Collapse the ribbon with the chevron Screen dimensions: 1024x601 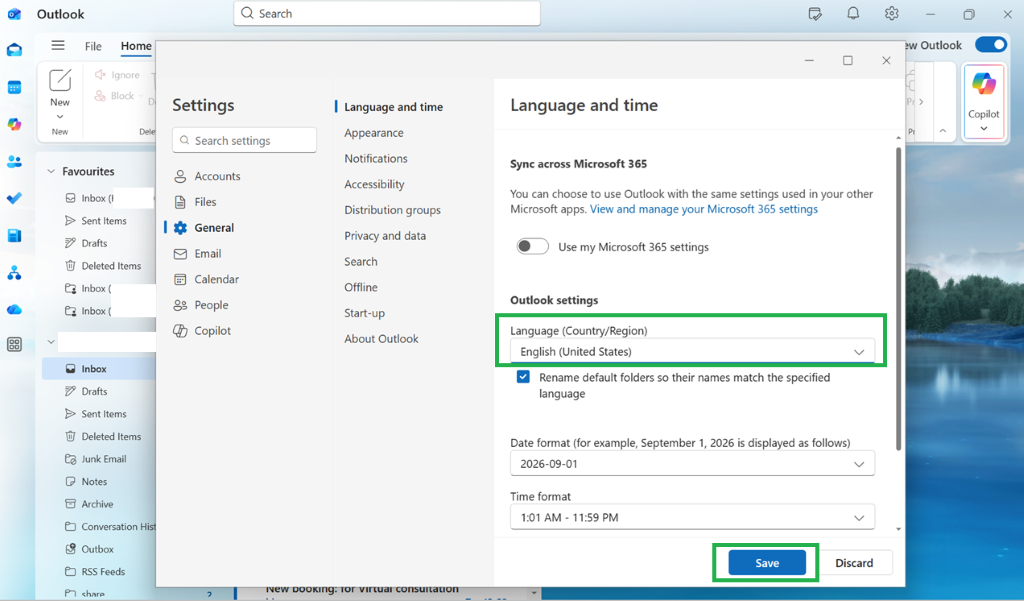(942, 131)
